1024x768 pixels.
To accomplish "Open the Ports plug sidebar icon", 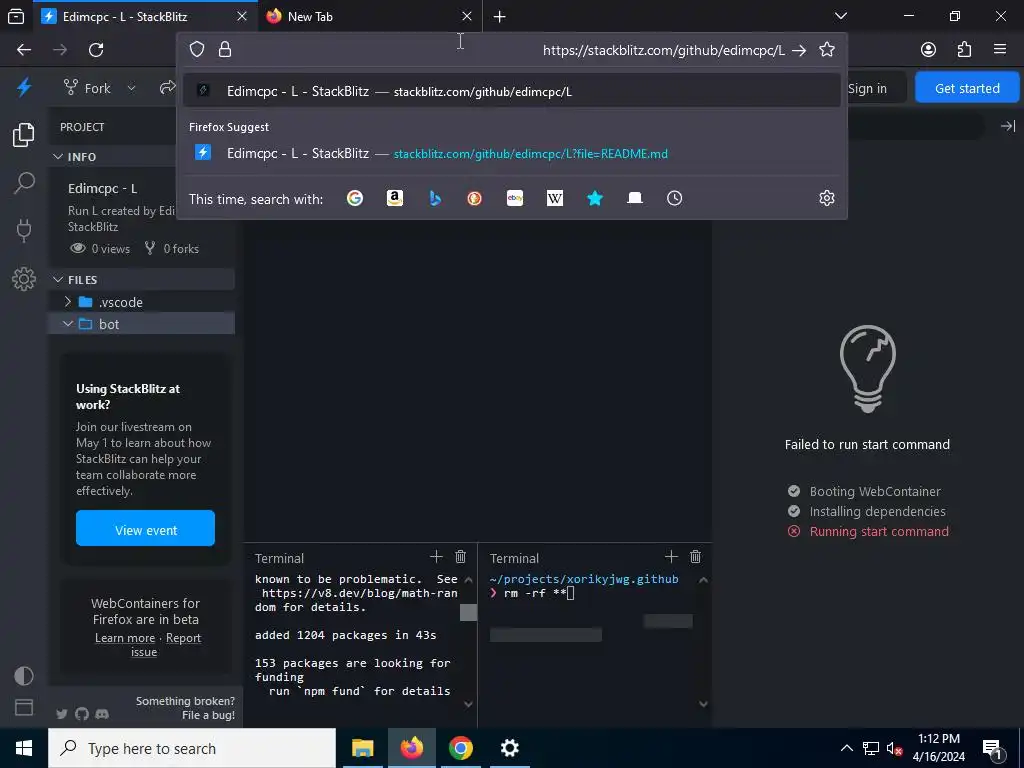I will click(24, 231).
